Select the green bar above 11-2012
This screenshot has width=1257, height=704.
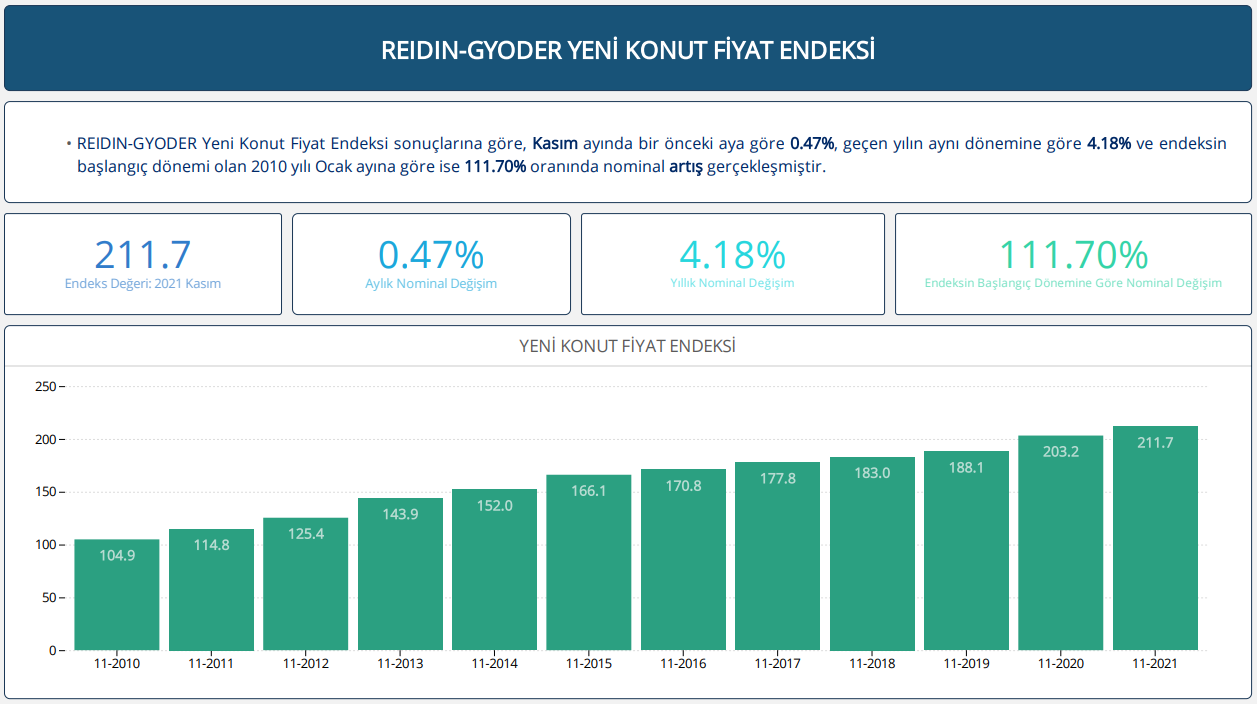coord(306,584)
